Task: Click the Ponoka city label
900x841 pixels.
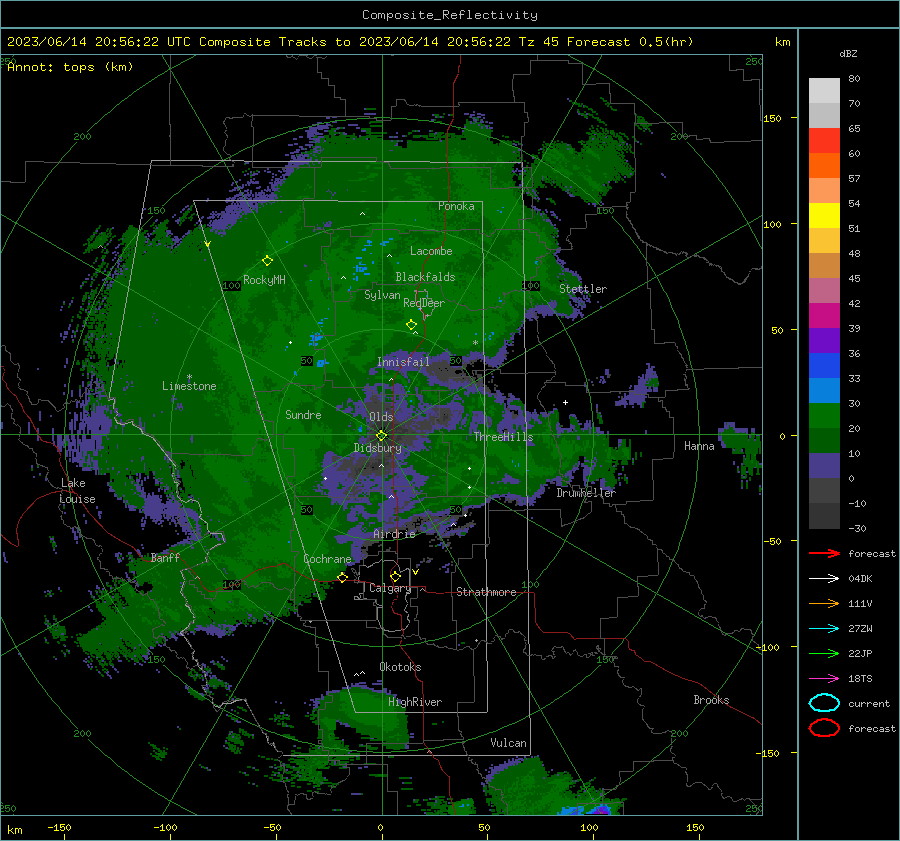Action: point(456,206)
